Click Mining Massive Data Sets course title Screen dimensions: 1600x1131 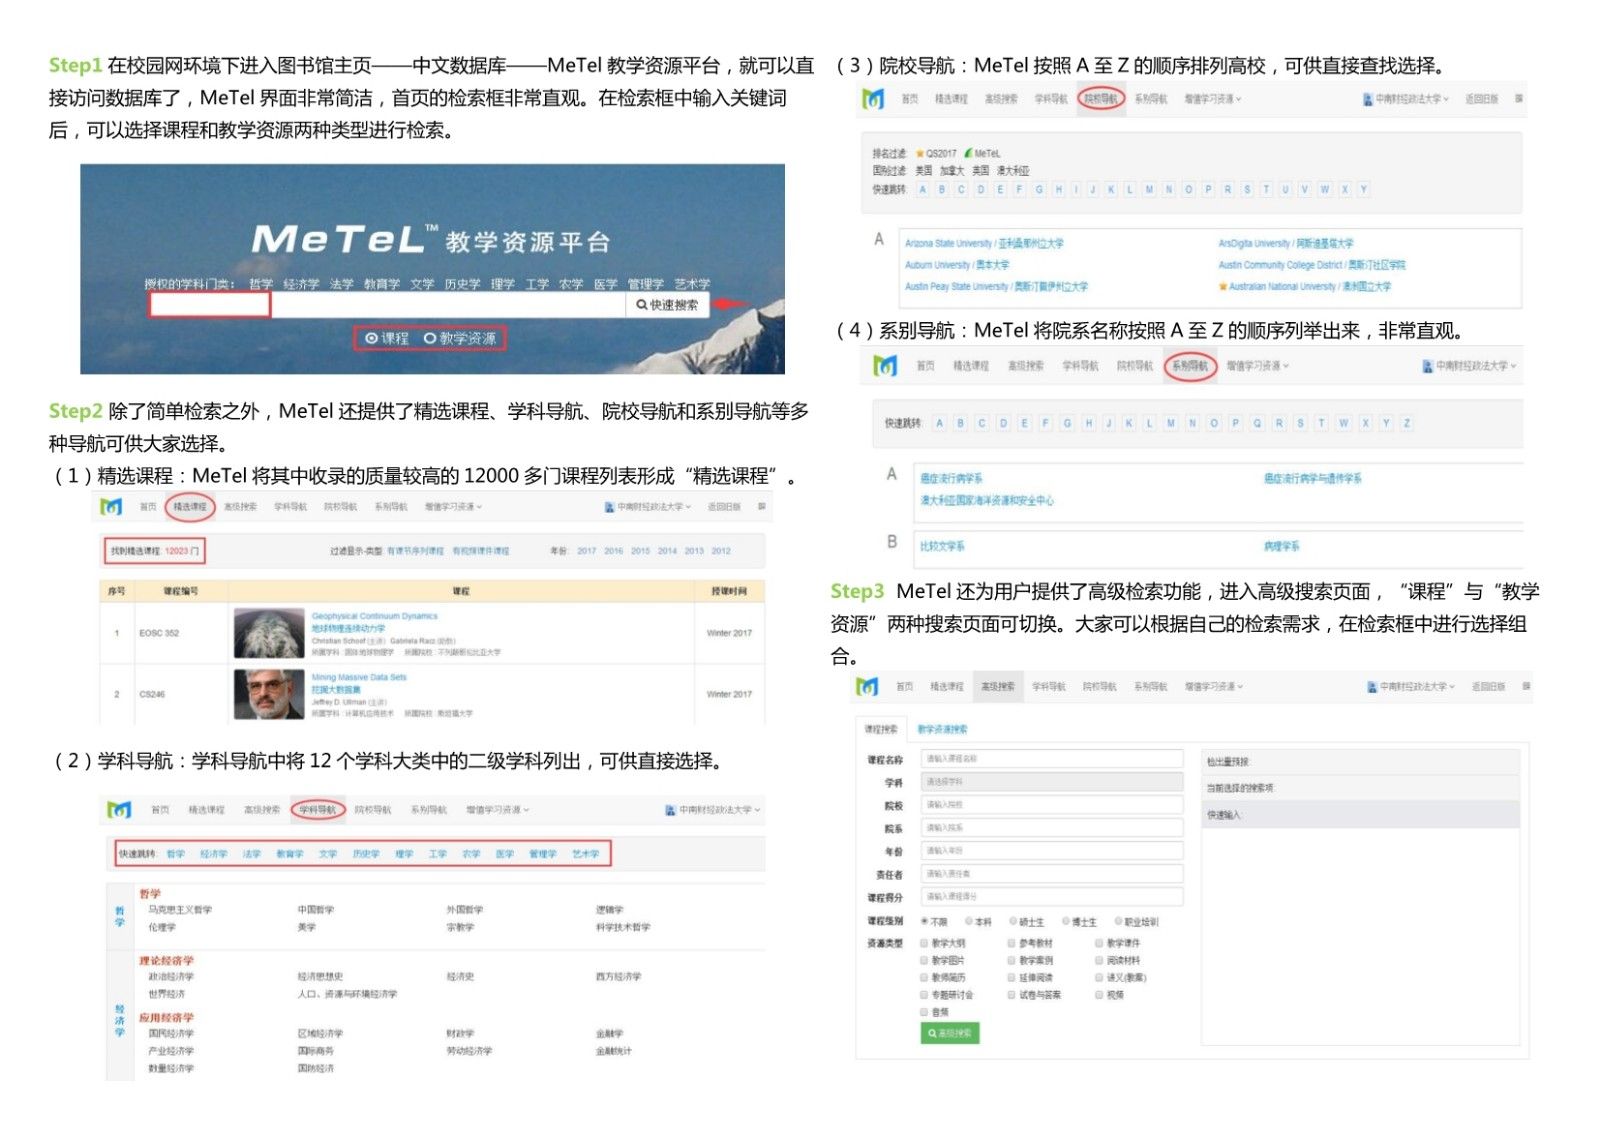(x=359, y=677)
